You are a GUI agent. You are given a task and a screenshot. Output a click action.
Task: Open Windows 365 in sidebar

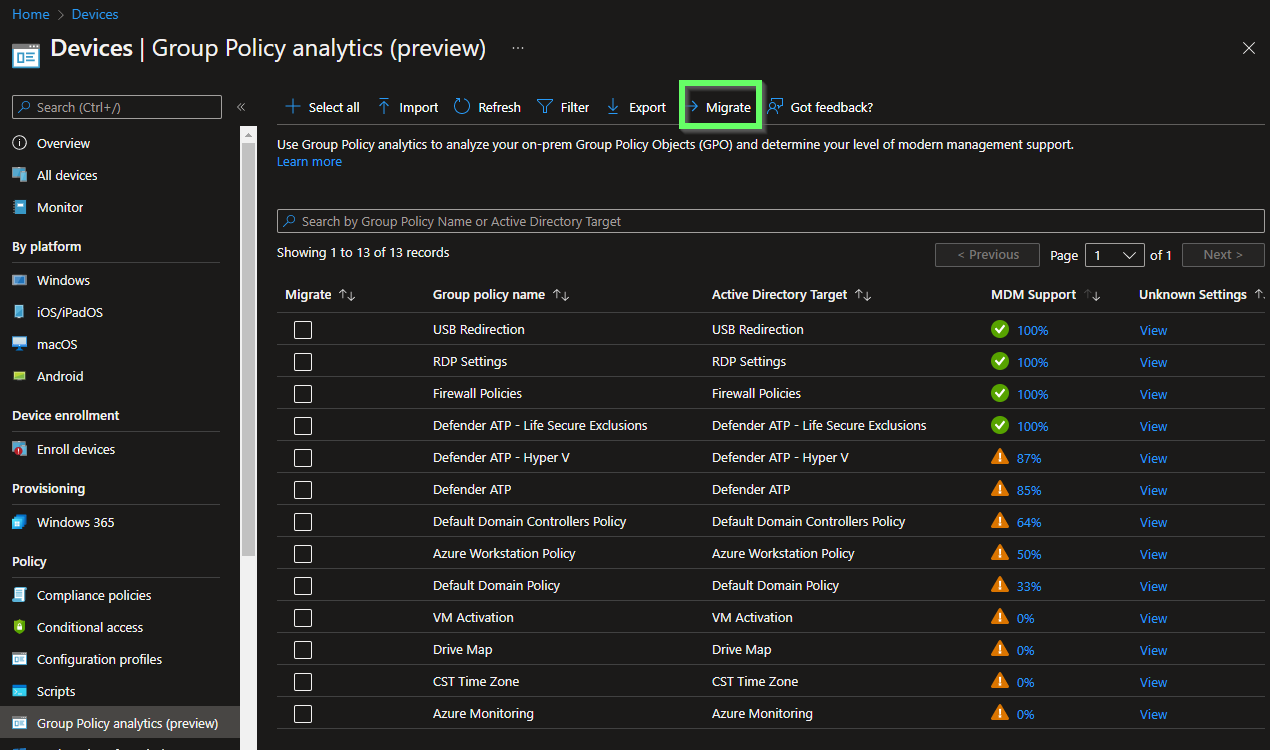point(75,522)
